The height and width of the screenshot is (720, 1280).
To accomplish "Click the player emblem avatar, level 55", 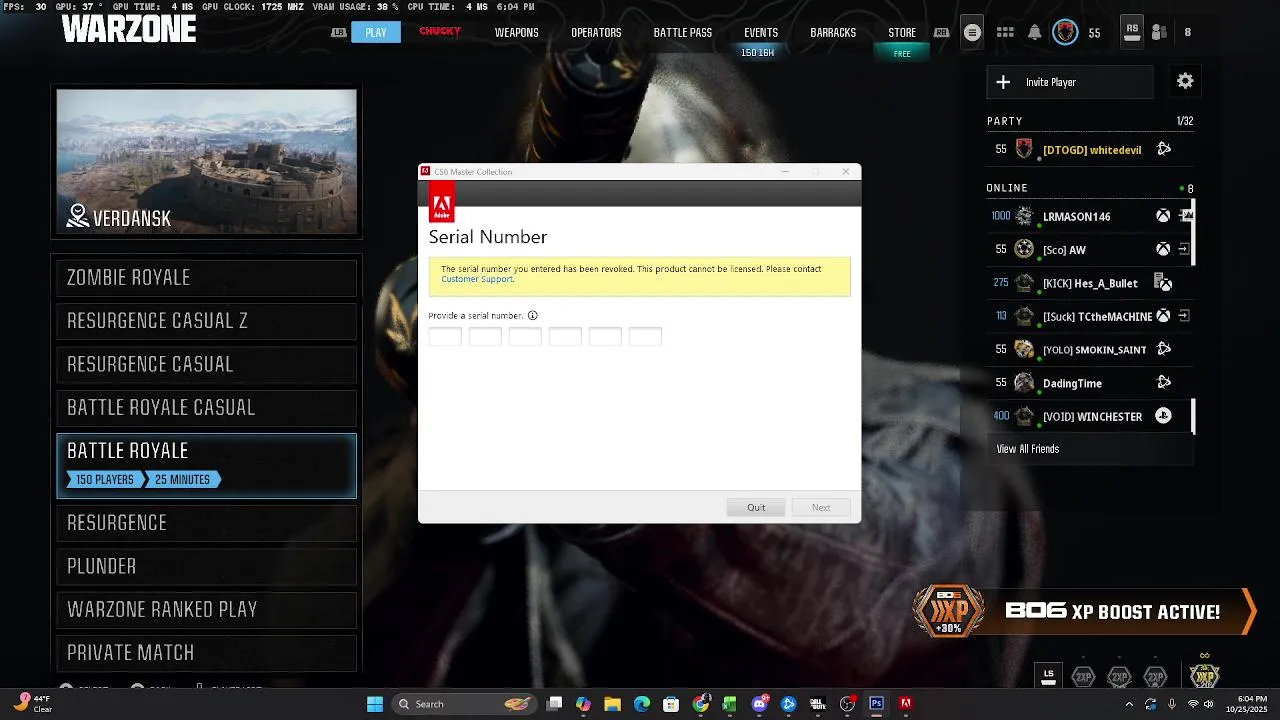I will (x=1066, y=33).
